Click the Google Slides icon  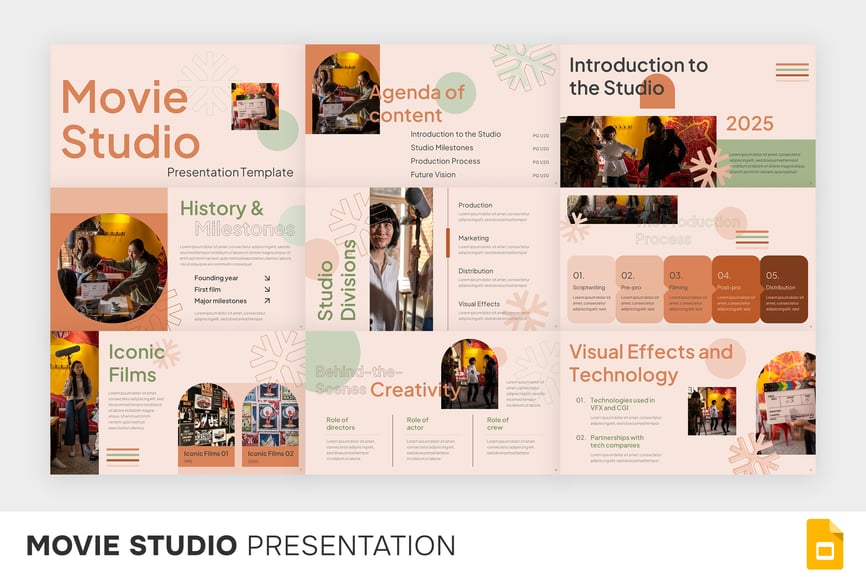(824, 545)
